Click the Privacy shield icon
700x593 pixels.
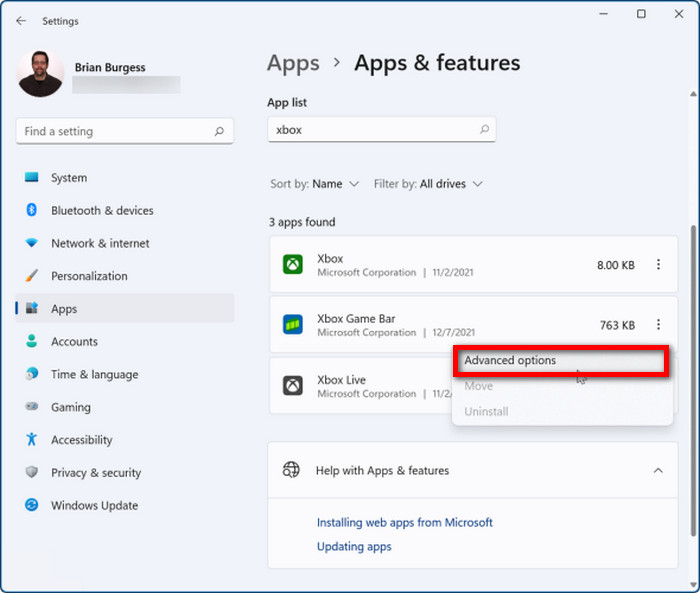(x=32, y=472)
